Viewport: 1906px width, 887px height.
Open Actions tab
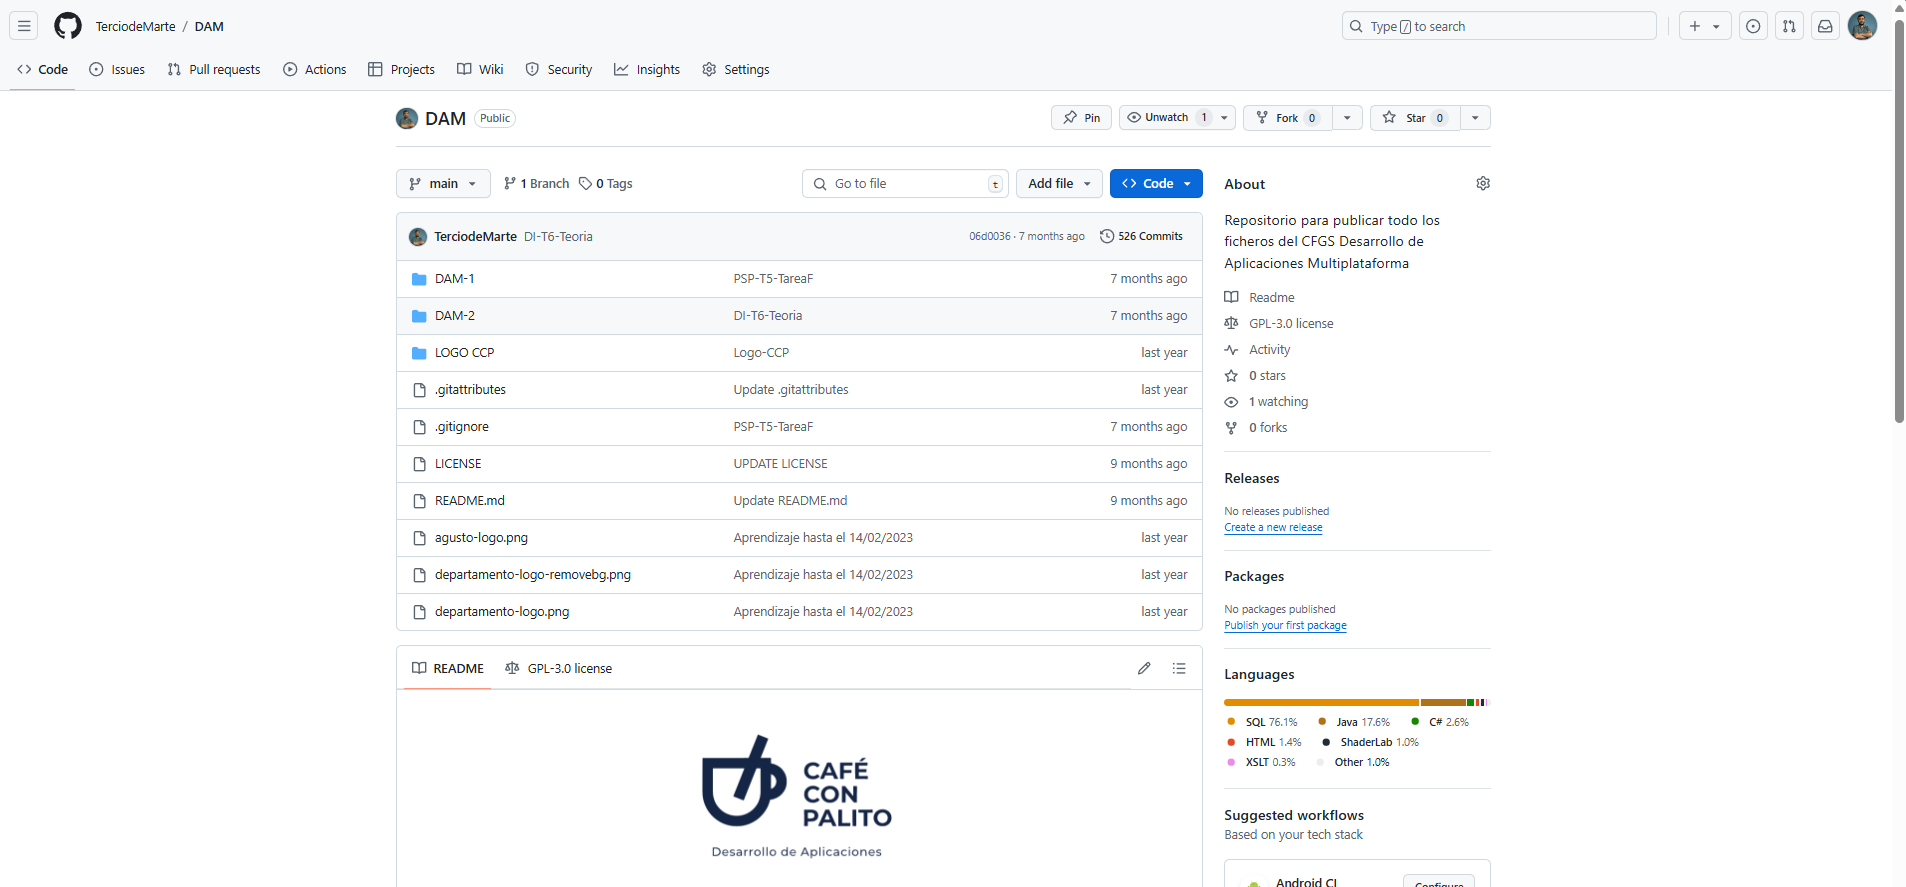click(x=315, y=69)
